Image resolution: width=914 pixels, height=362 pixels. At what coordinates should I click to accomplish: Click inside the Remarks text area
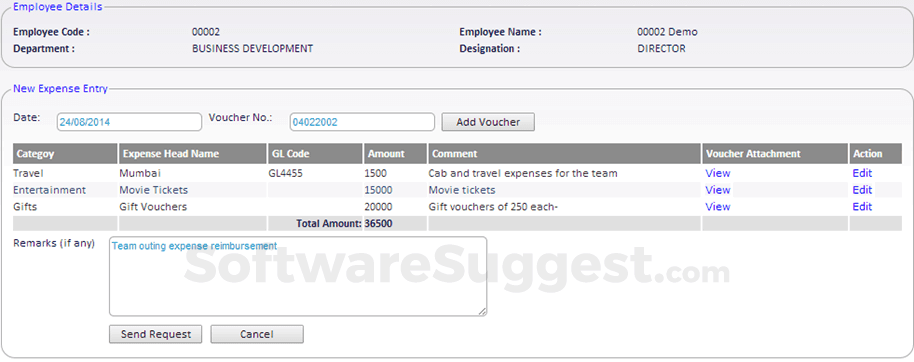click(x=298, y=276)
